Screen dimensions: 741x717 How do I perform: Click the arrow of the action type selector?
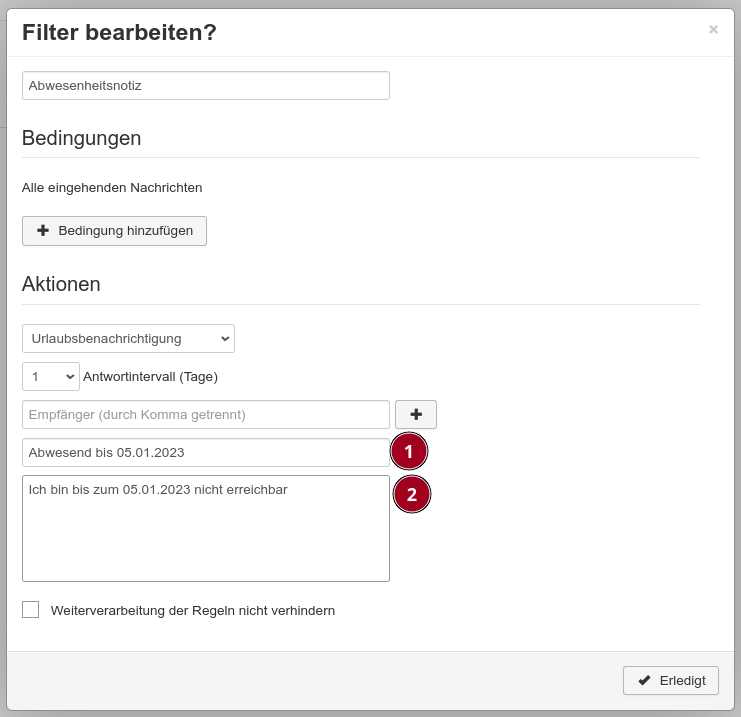225,338
